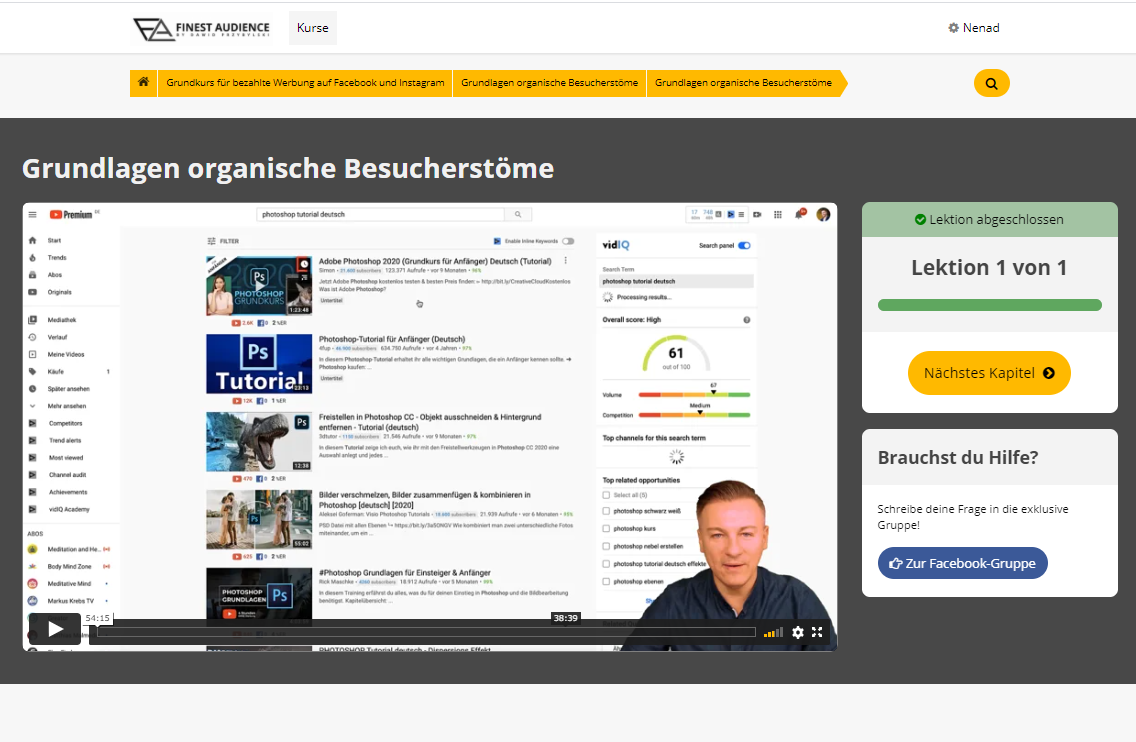This screenshot has width=1136, height=742.
Task: Select Start in the YouTube sidebar
Action: [54, 241]
